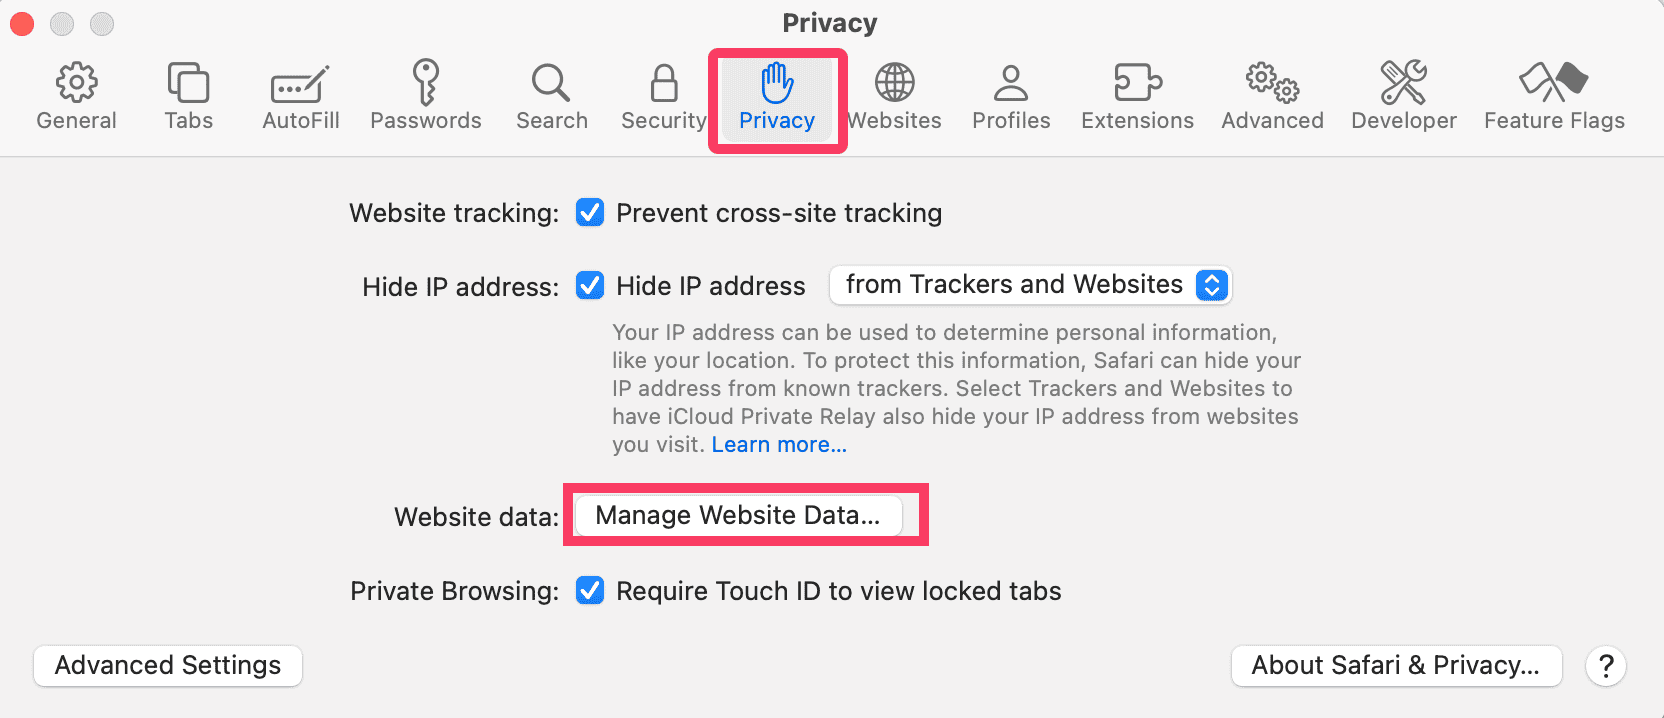Follow the Learn more link
This screenshot has width=1664, height=718.
click(x=779, y=445)
